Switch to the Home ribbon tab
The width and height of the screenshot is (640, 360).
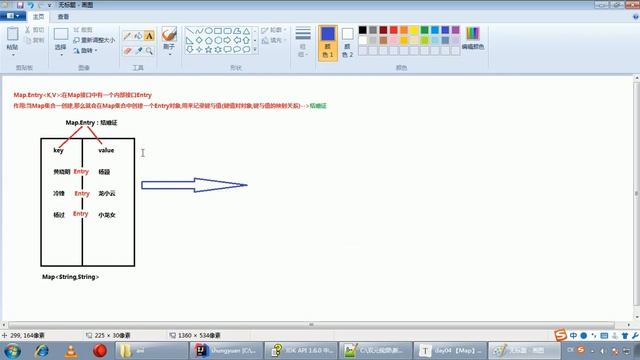pos(38,16)
